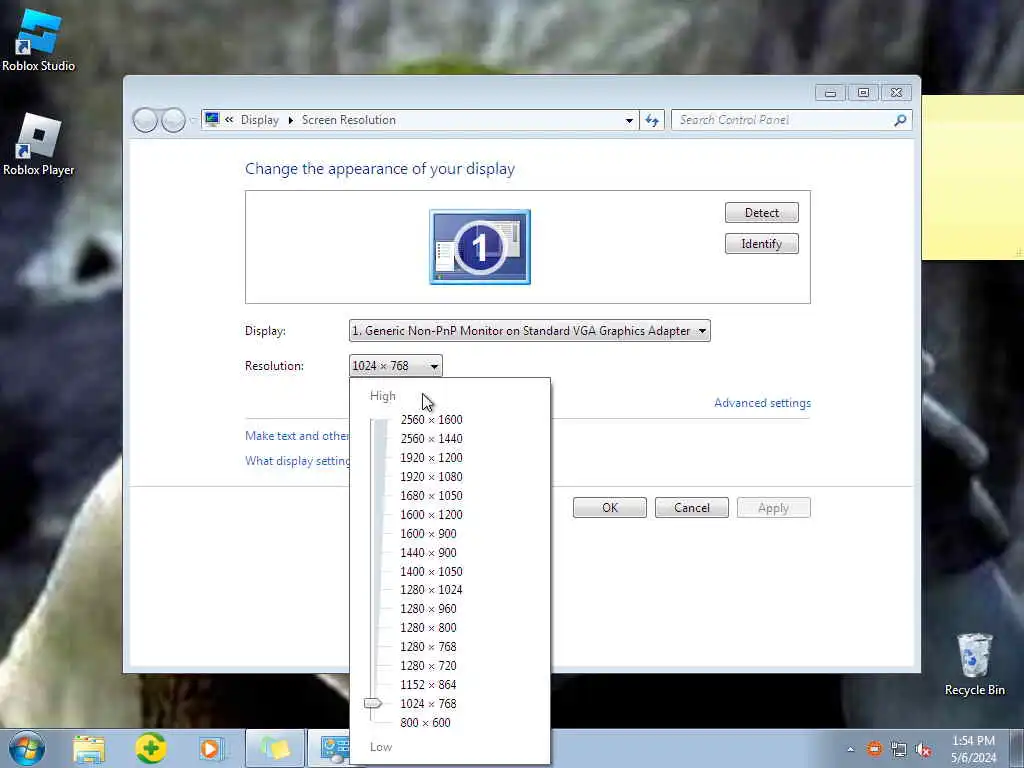Click the Detect button
The image size is (1024, 768).
(x=761, y=213)
